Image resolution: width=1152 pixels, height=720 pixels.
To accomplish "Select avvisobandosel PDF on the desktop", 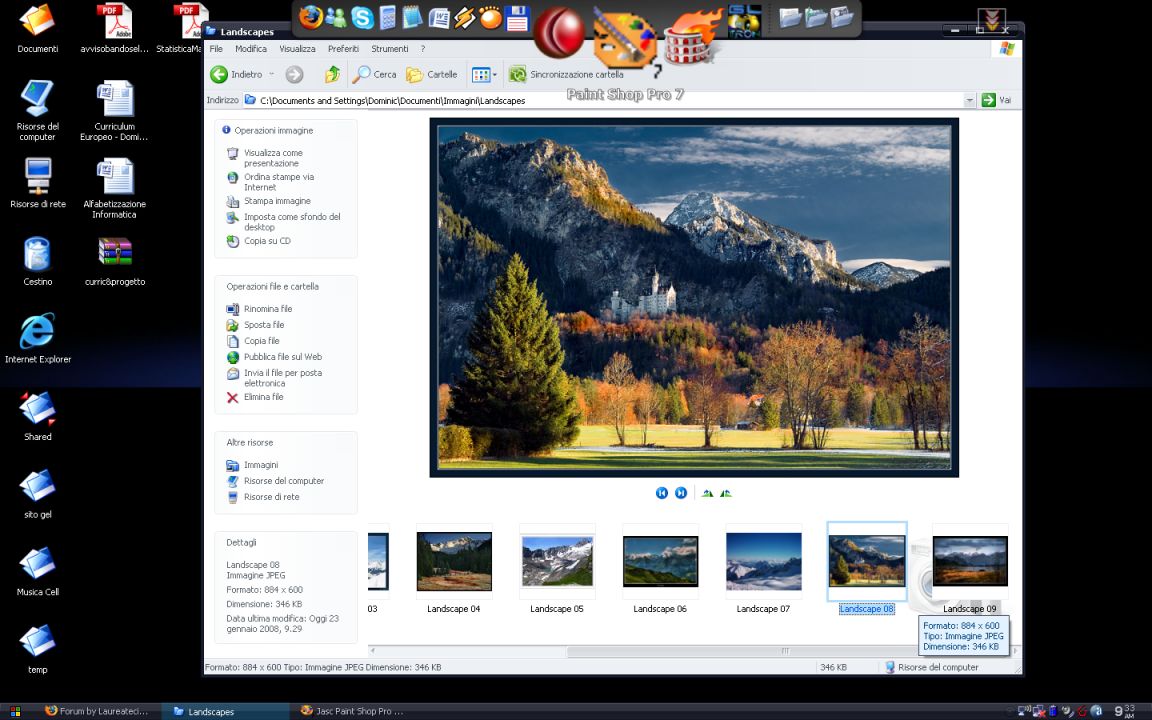I will coord(115,29).
